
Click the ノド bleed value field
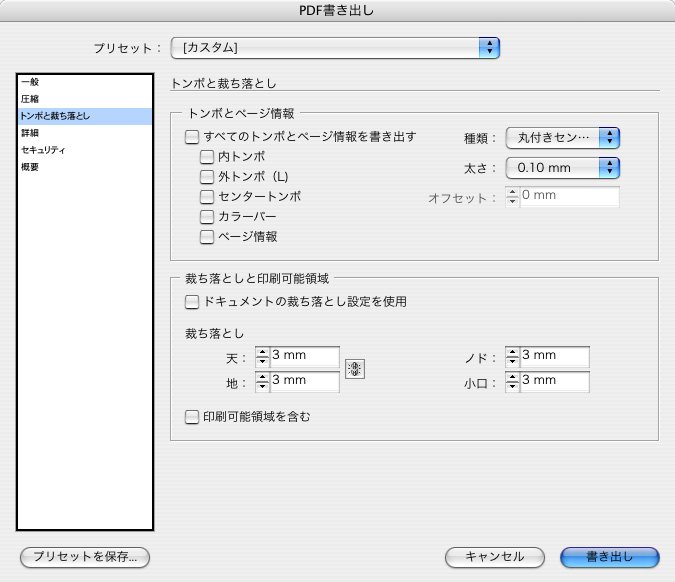tap(554, 356)
